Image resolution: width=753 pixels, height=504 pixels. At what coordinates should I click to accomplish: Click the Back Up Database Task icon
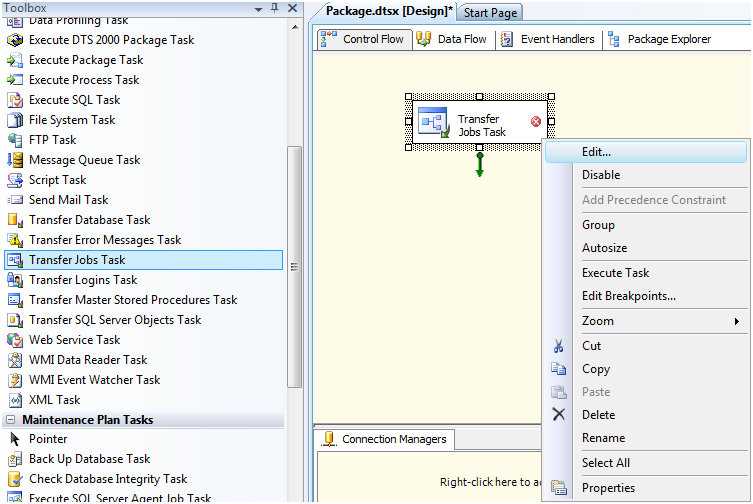(x=15, y=459)
